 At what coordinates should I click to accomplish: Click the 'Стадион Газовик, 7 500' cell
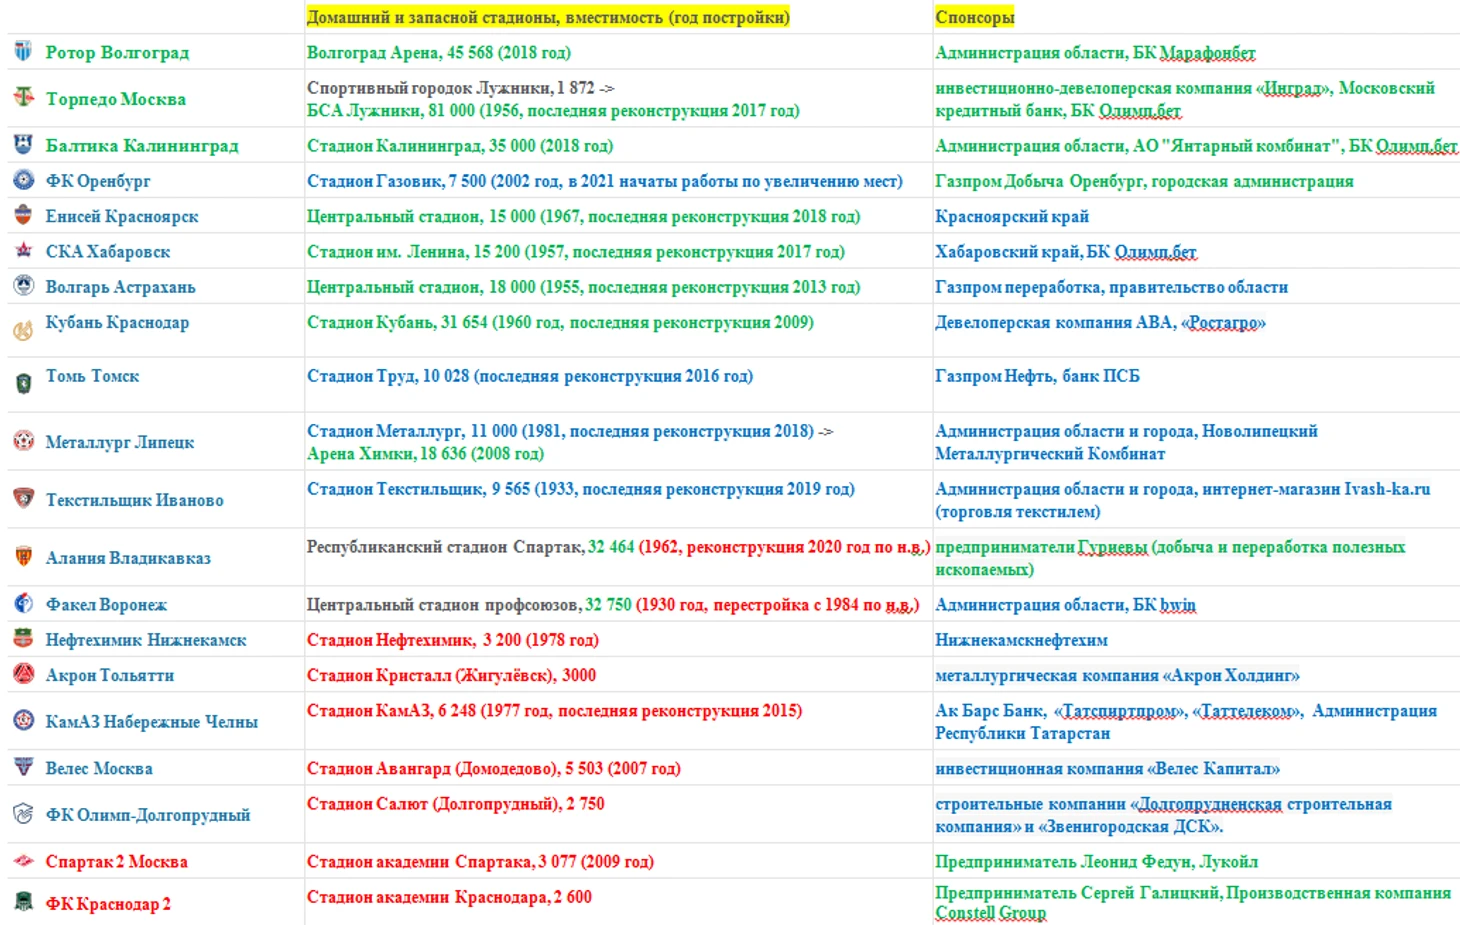(x=605, y=181)
